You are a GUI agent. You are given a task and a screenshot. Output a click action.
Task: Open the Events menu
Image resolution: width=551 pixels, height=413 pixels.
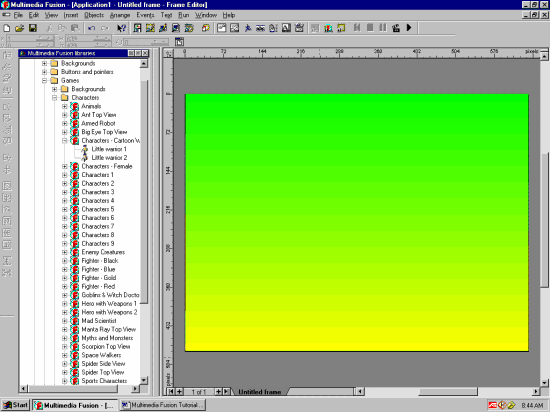coord(145,15)
